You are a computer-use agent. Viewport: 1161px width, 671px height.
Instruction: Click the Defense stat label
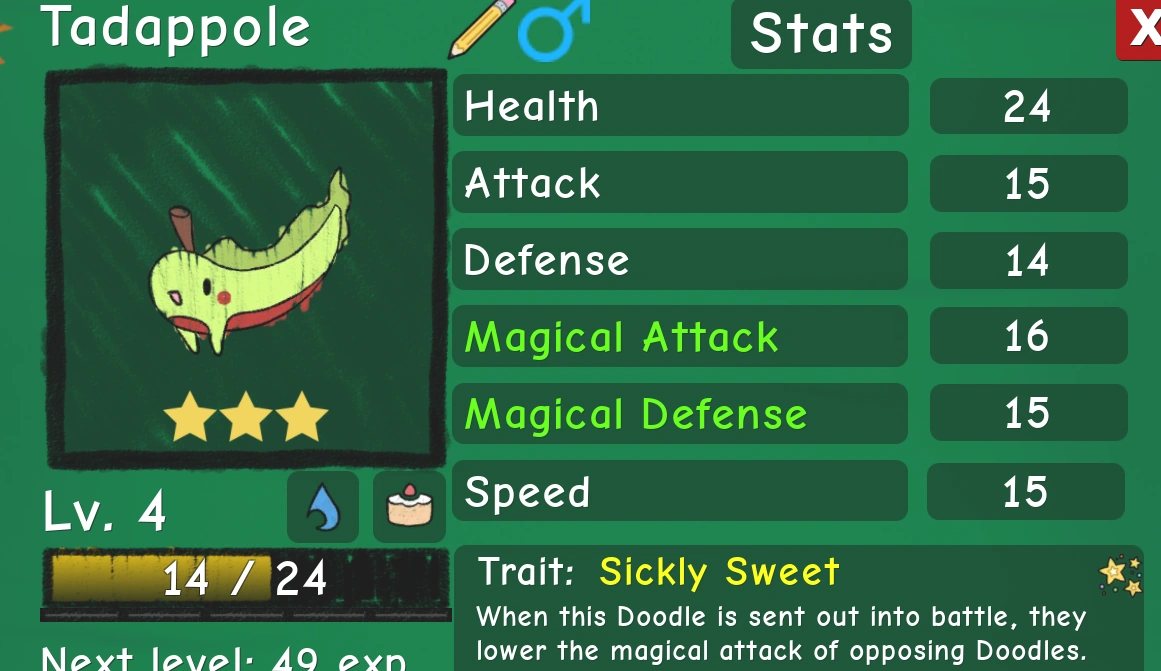click(546, 260)
